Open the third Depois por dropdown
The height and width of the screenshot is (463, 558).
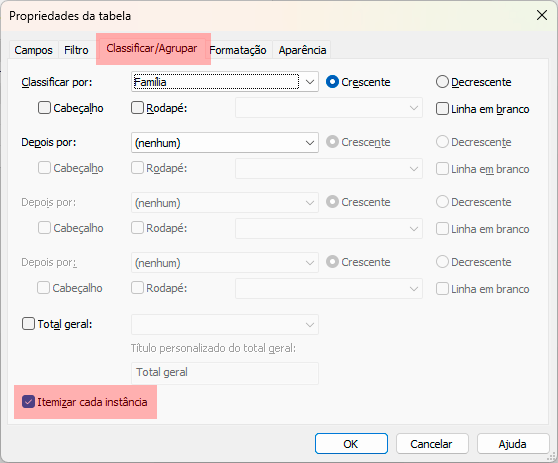click(x=225, y=263)
